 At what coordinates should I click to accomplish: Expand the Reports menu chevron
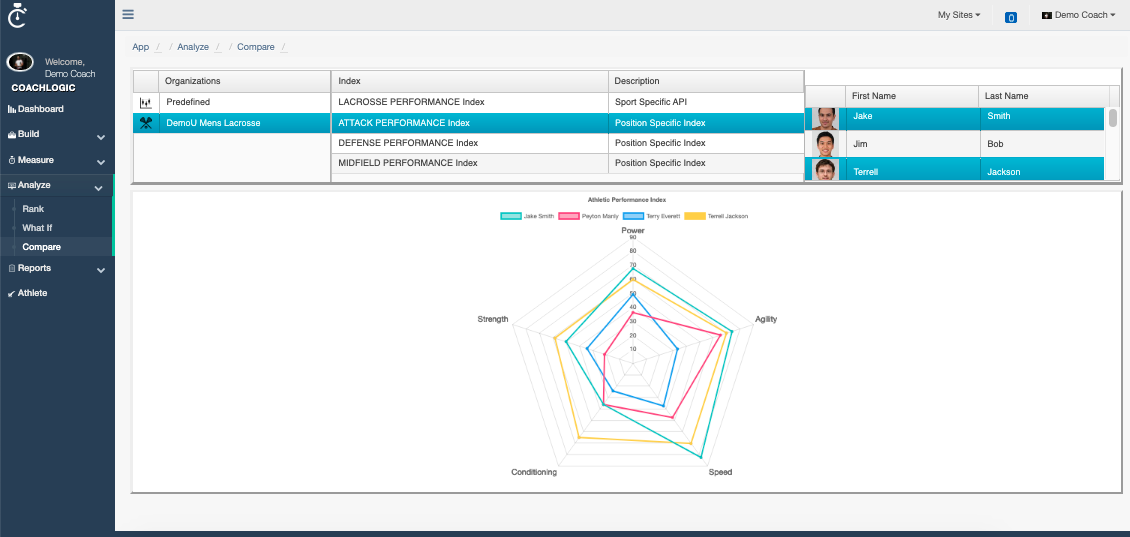pos(100,269)
